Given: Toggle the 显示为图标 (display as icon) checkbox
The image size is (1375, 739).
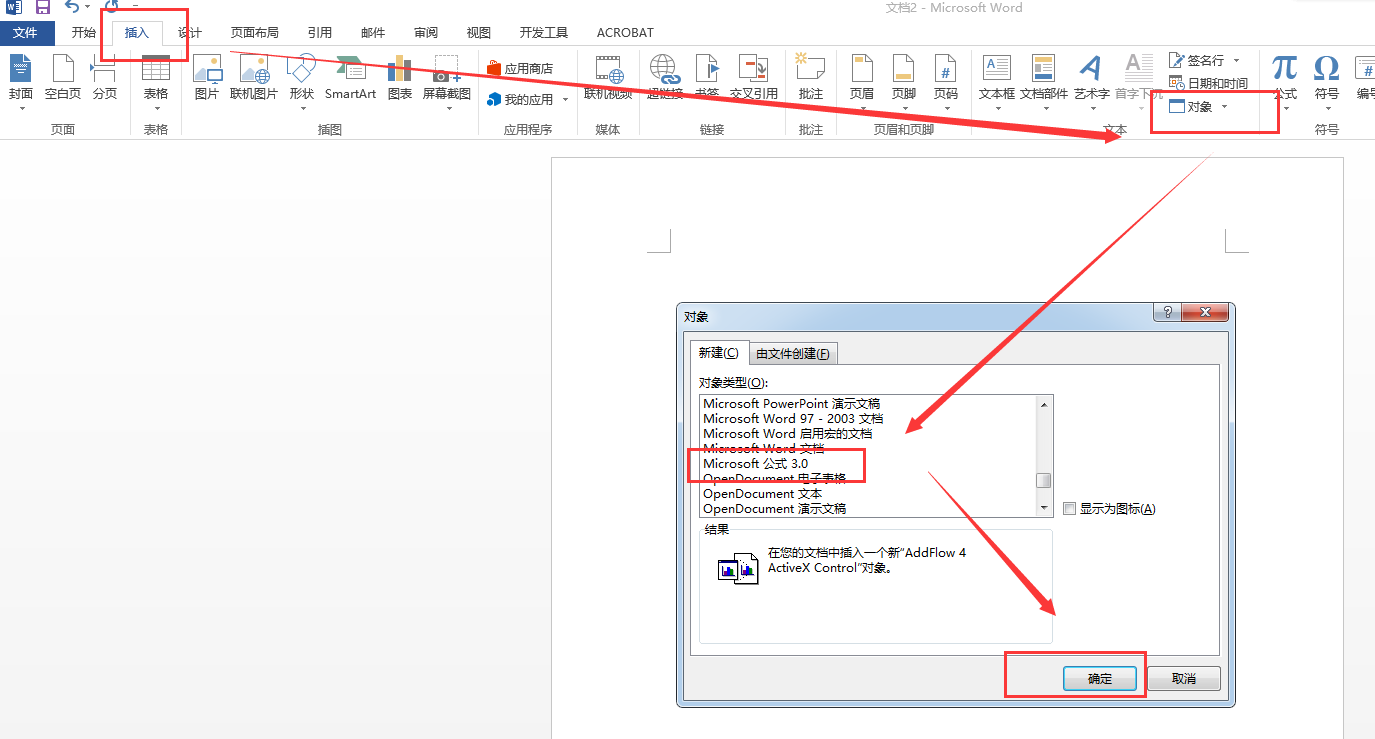Looking at the screenshot, I should (x=1069, y=509).
